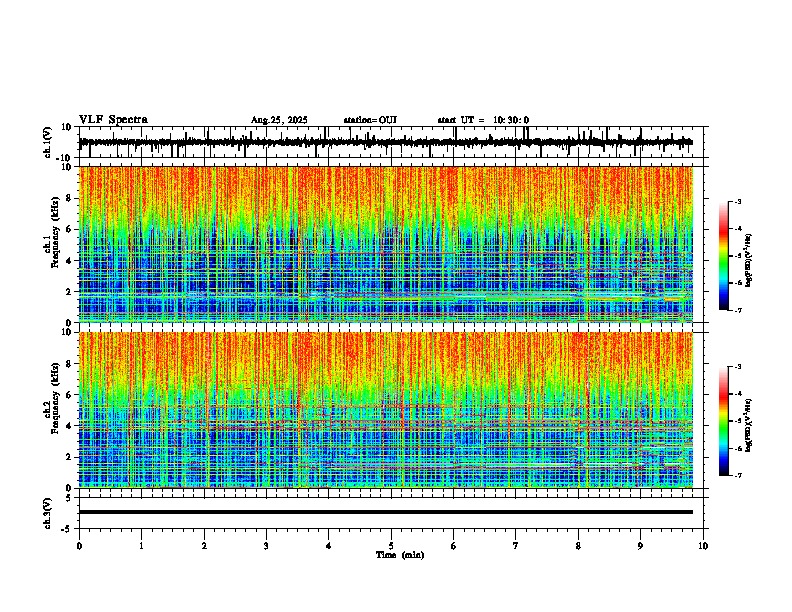Click the "Time (min)" axis title
This screenshot has height=612, width=792.
coord(400,555)
